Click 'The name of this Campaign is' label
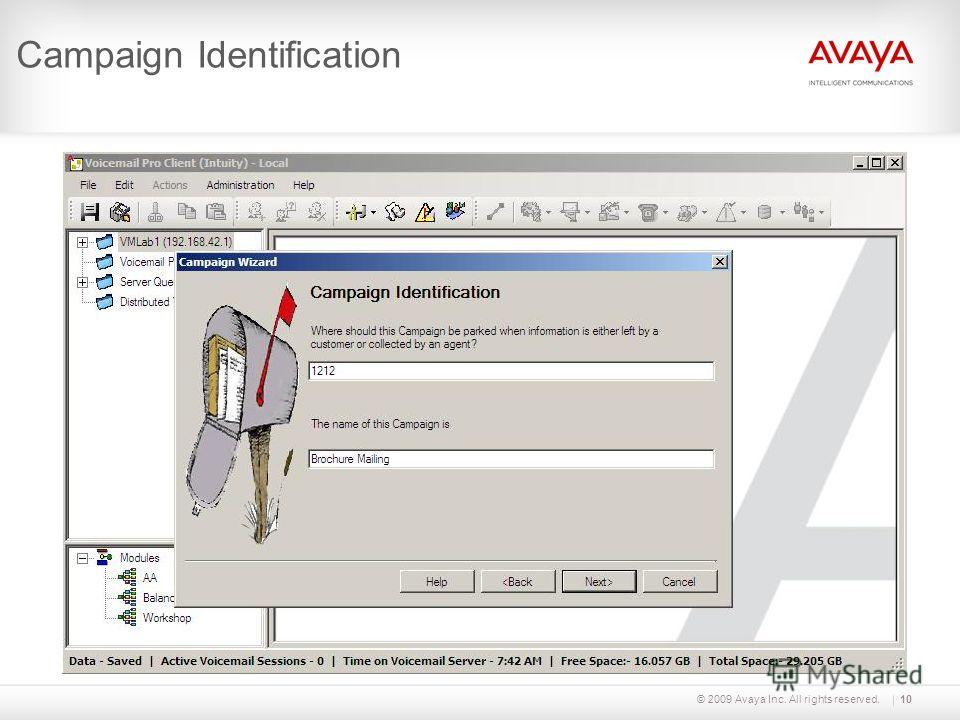 pyautogui.click(x=380, y=424)
